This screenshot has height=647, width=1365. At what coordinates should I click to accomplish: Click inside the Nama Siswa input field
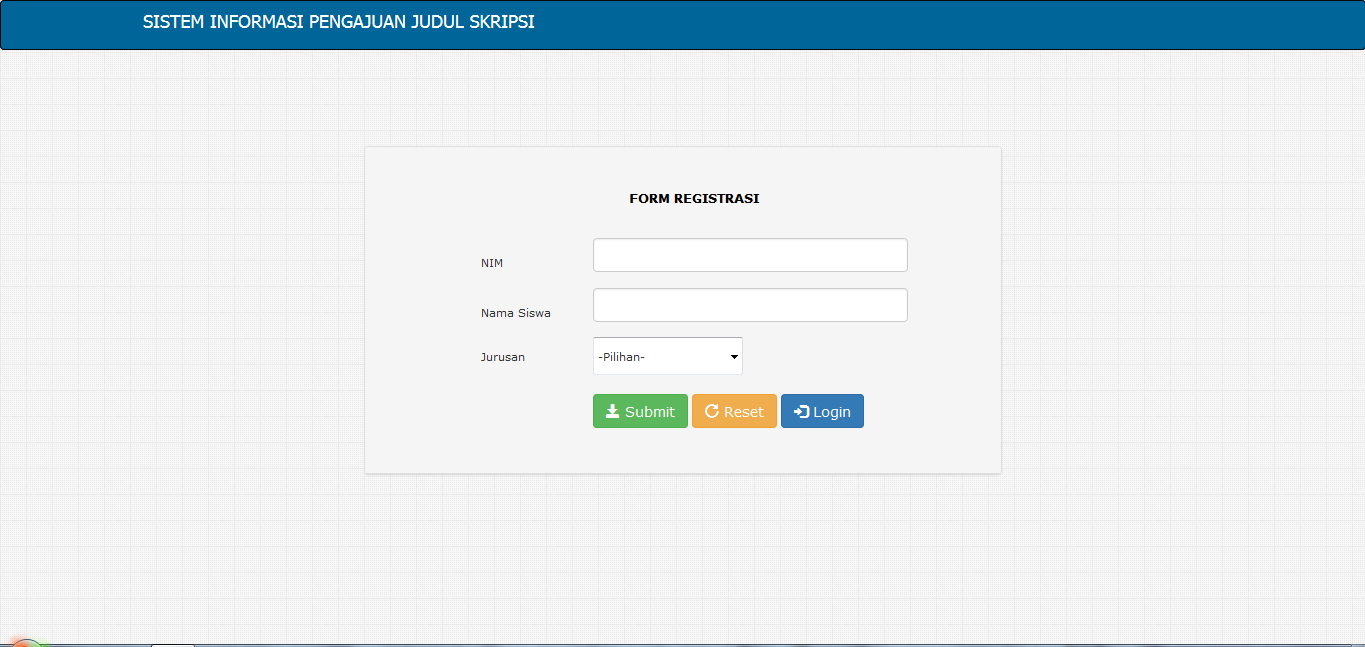[750, 305]
